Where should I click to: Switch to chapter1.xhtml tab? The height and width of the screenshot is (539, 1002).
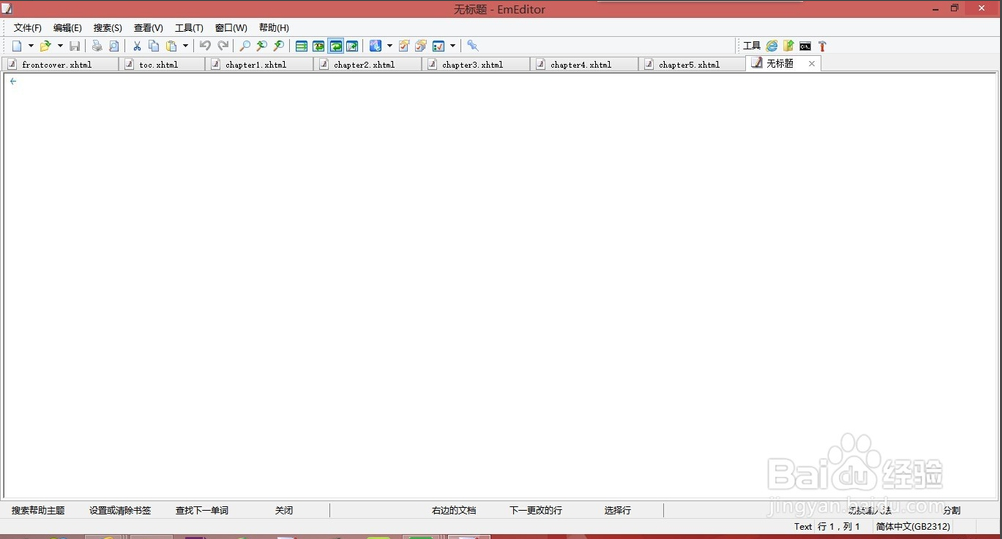[x=259, y=65]
